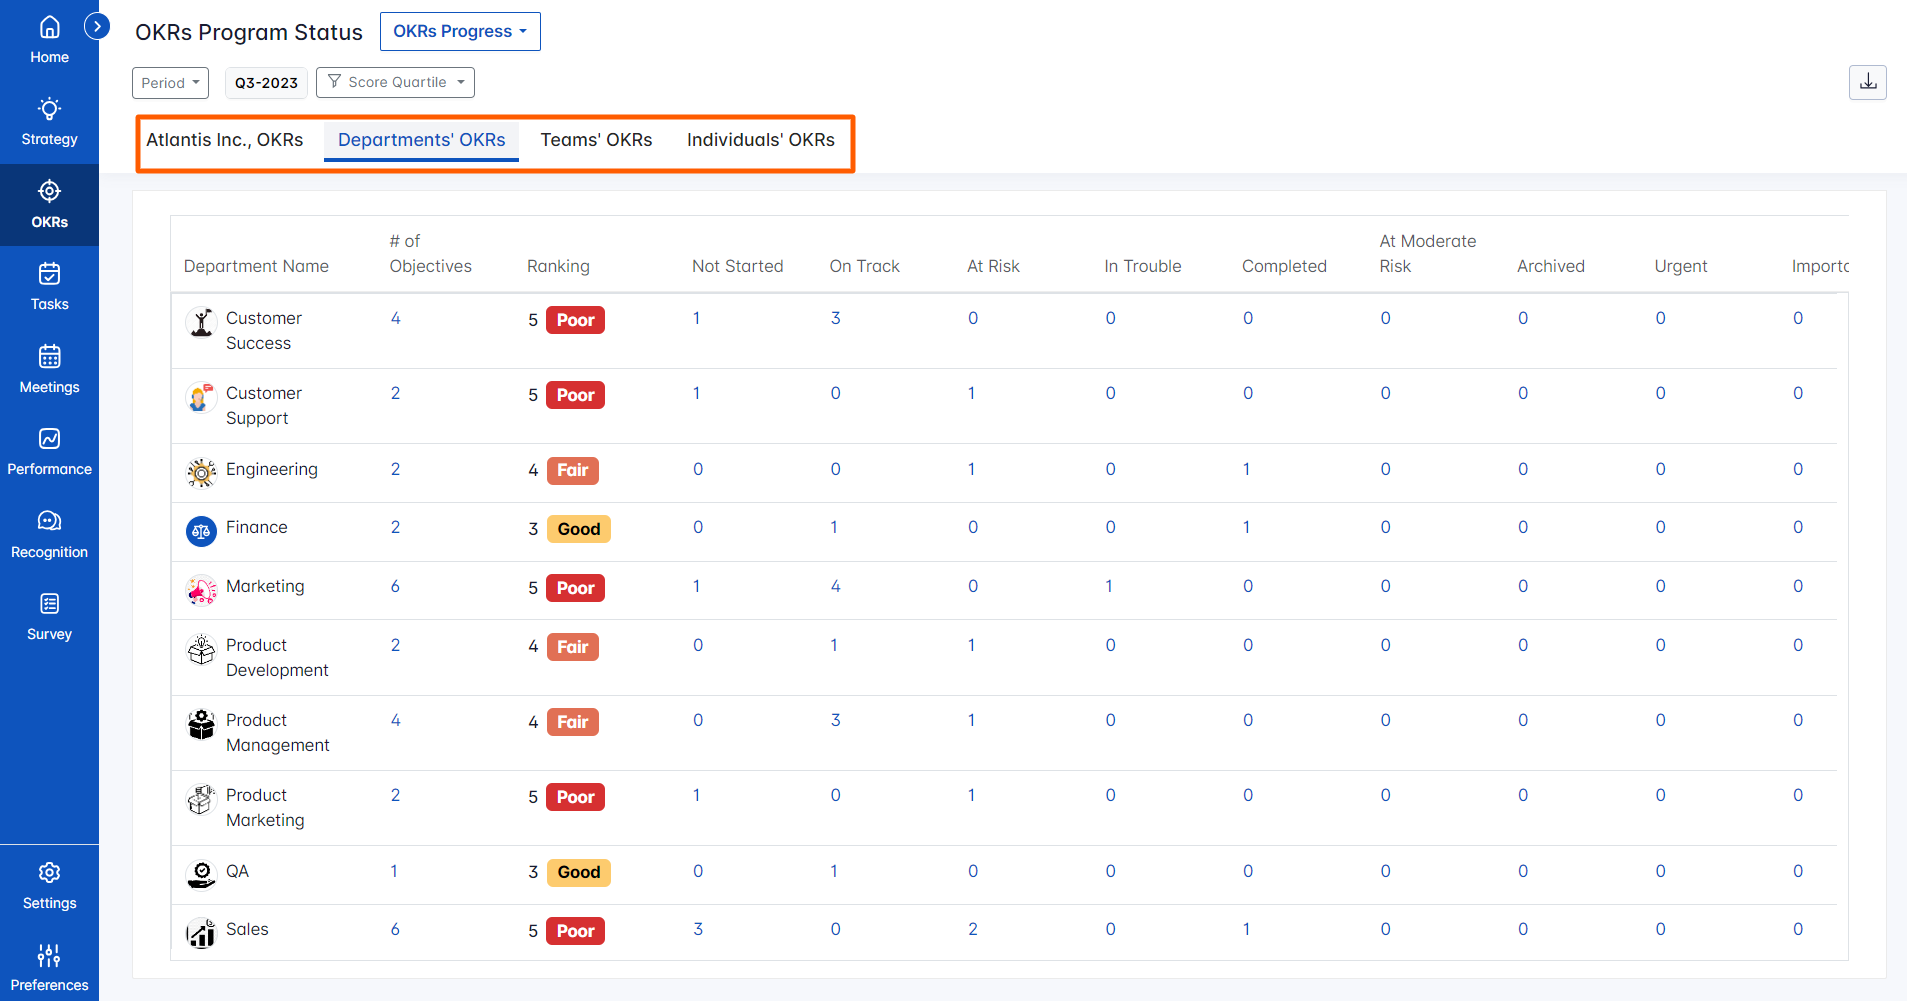This screenshot has width=1907, height=1001.
Task: Switch to Teams' OKRs tab
Action: (x=596, y=140)
